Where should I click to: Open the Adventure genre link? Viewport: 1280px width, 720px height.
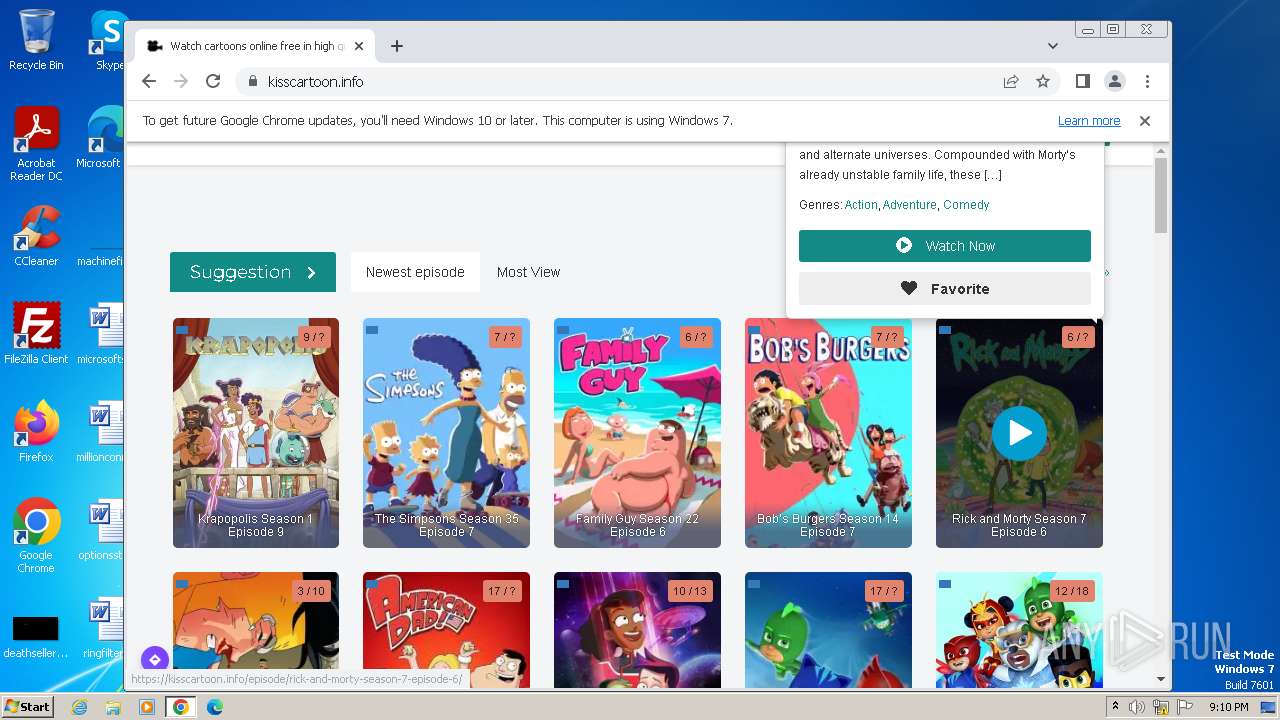(x=909, y=205)
